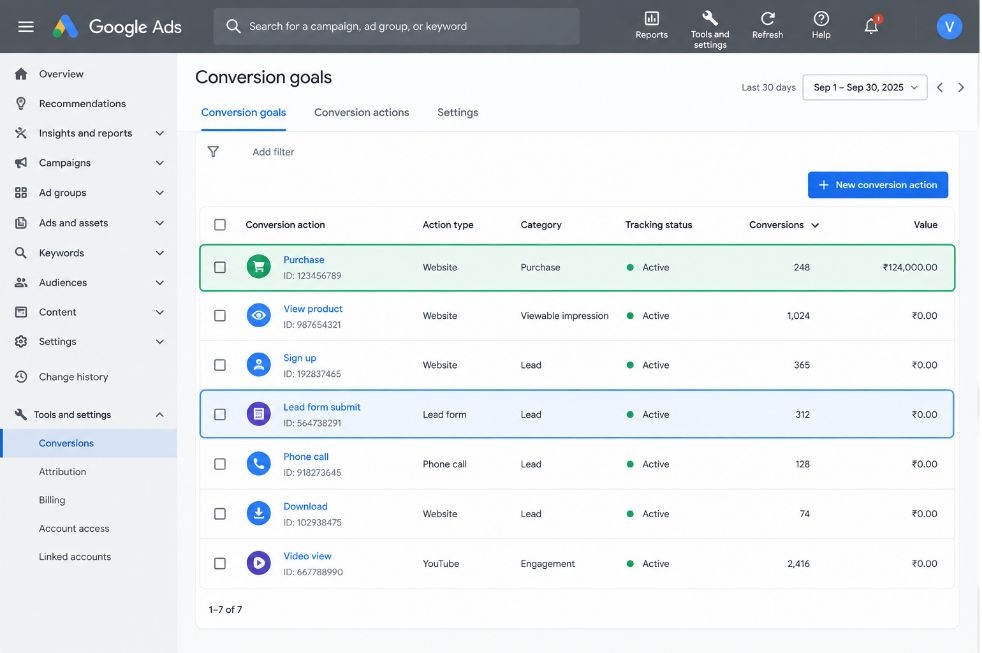Open the Reports icon in top bar

(651, 26)
